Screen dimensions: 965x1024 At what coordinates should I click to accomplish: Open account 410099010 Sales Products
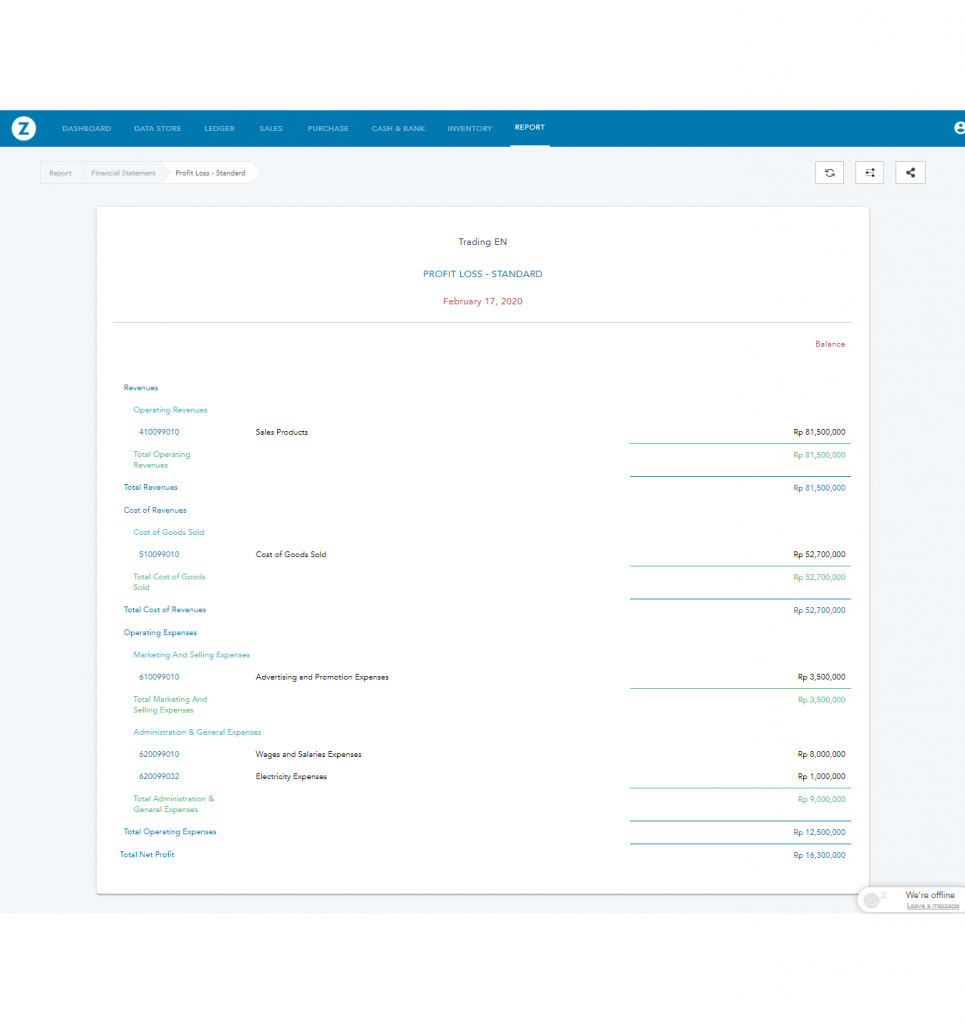point(159,432)
